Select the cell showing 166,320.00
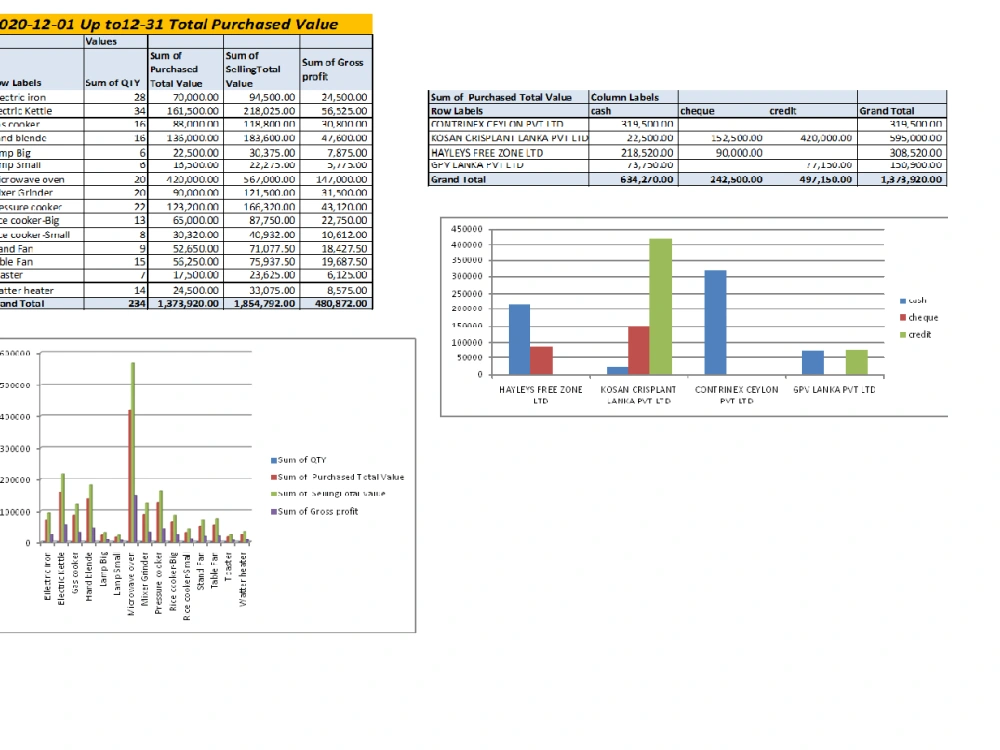This screenshot has height=750, width=1000. pos(261,207)
